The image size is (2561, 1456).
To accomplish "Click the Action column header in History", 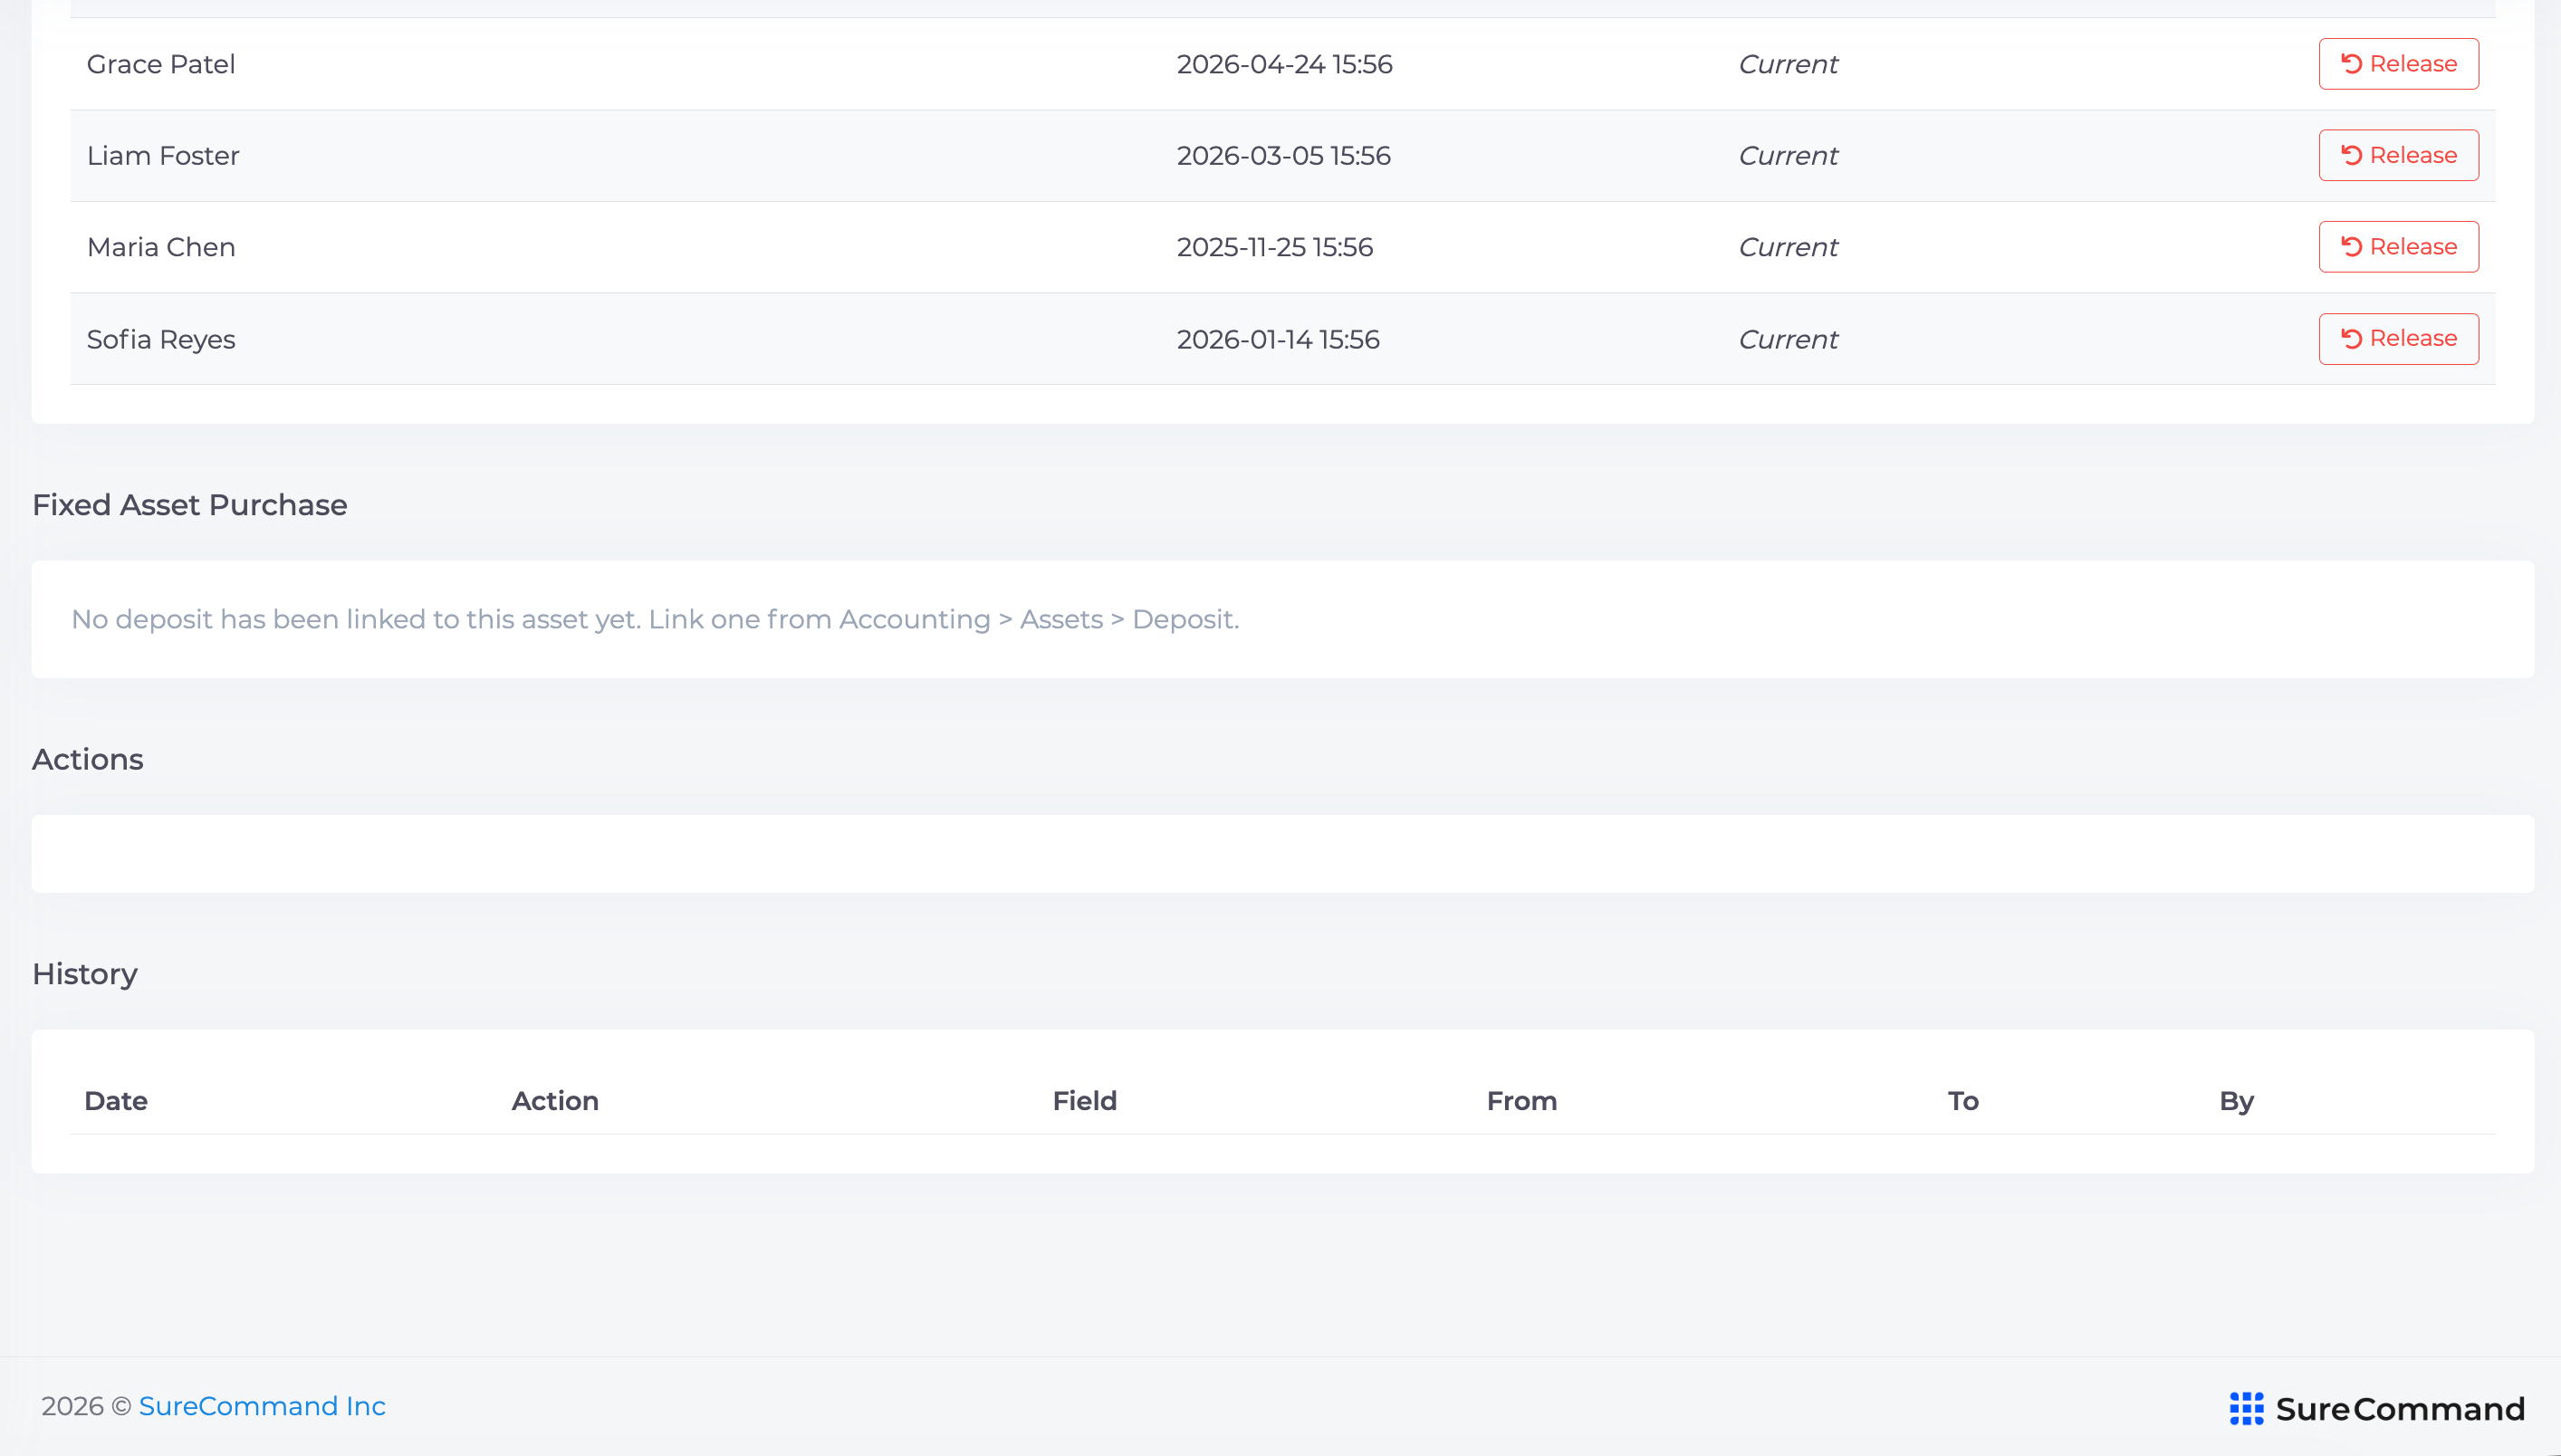I will [555, 1101].
